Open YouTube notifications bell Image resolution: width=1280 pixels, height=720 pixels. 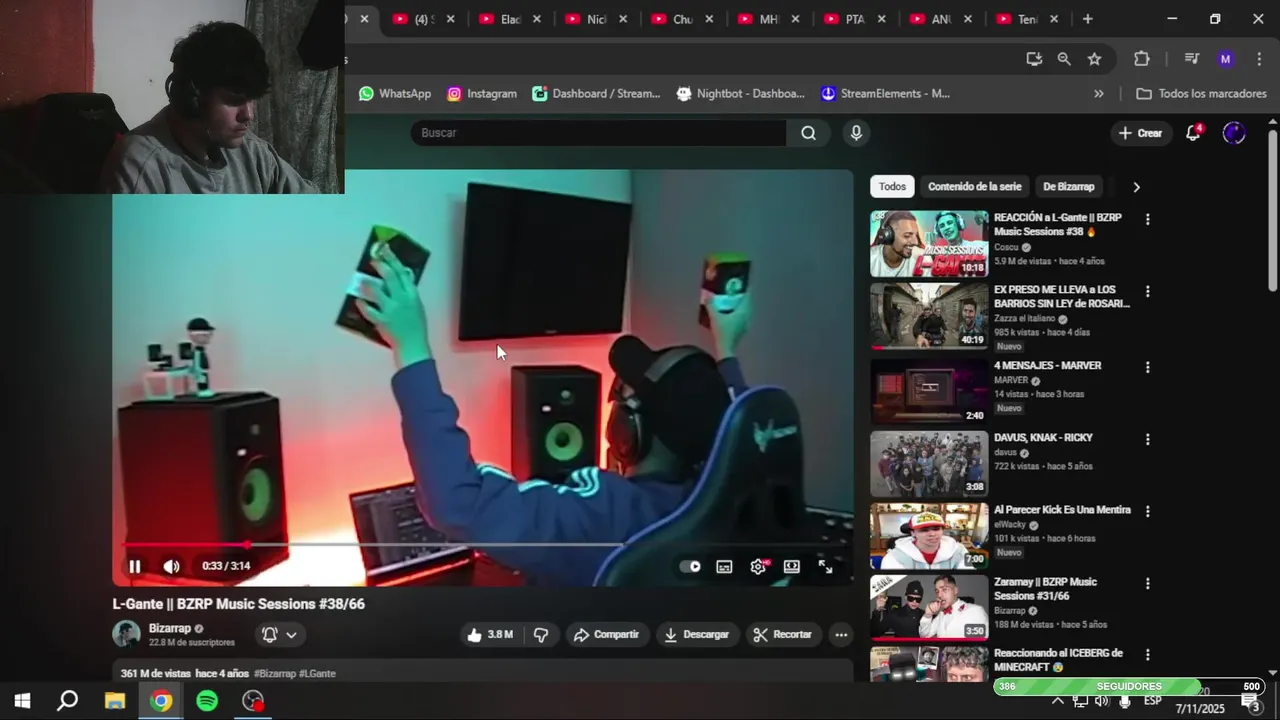click(x=1193, y=133)
